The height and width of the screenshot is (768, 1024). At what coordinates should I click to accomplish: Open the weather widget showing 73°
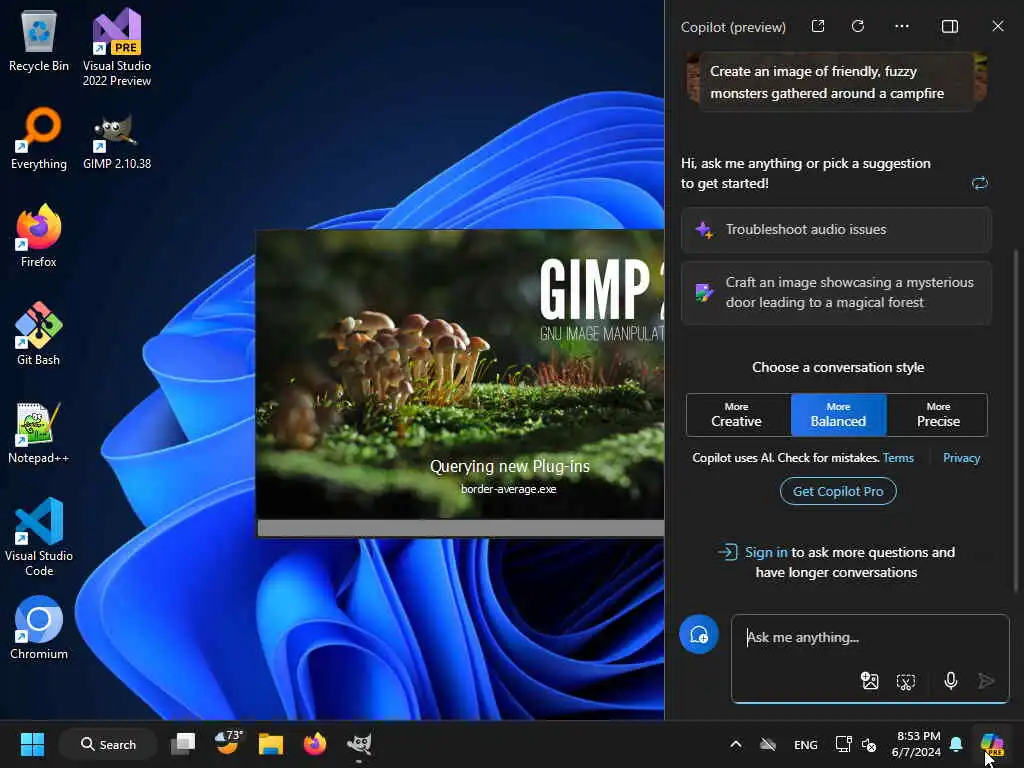click(227, 743)
